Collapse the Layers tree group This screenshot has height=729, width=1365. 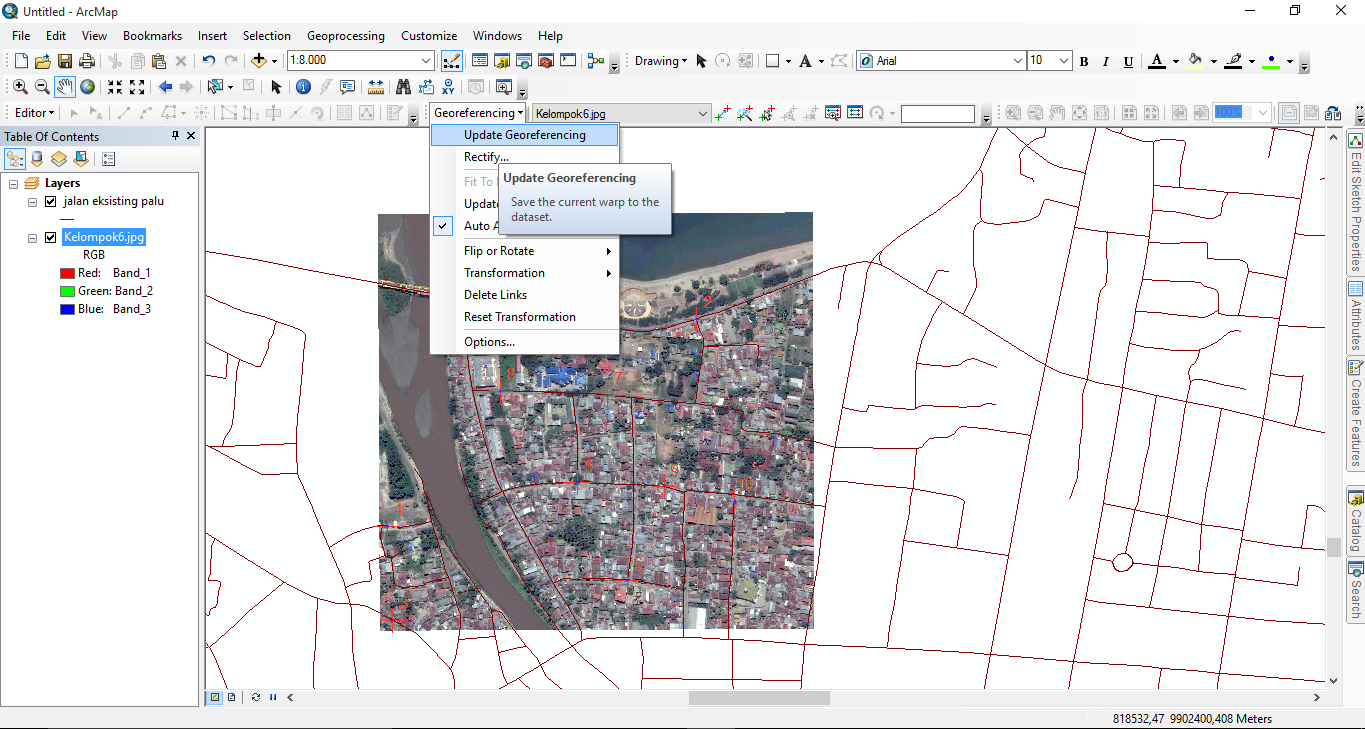click(13, 183)
